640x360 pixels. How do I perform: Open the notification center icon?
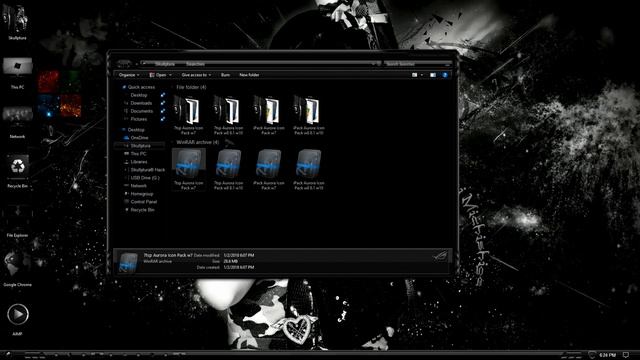pos(626,355)
